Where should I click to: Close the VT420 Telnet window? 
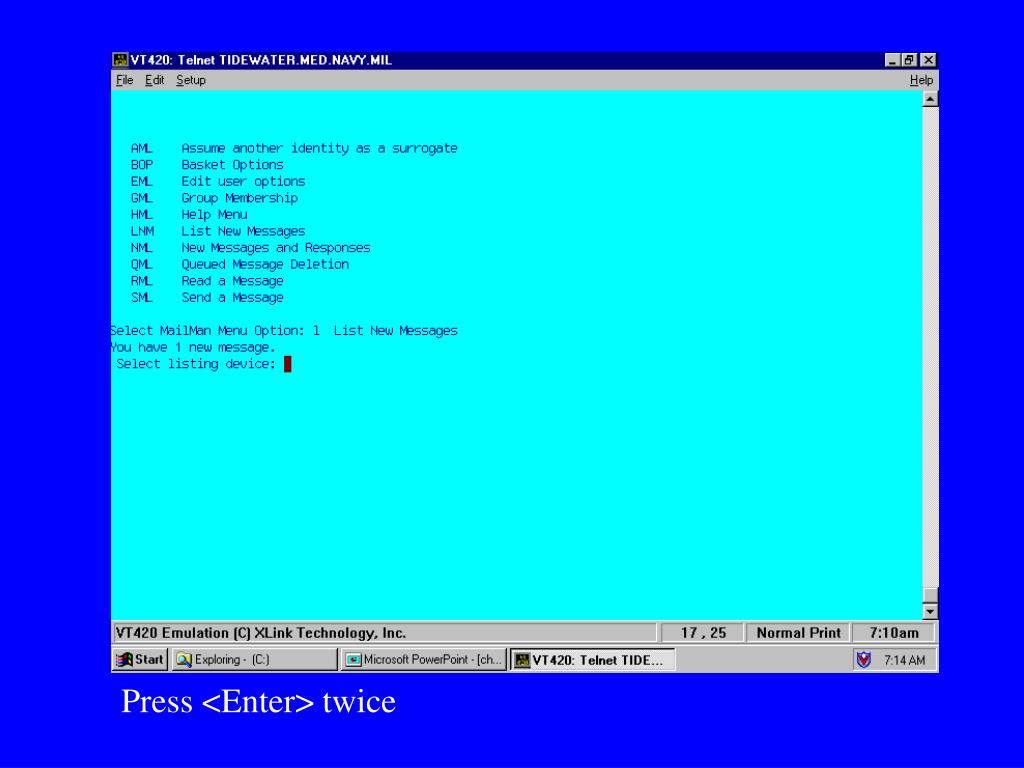tap(928, 60)
